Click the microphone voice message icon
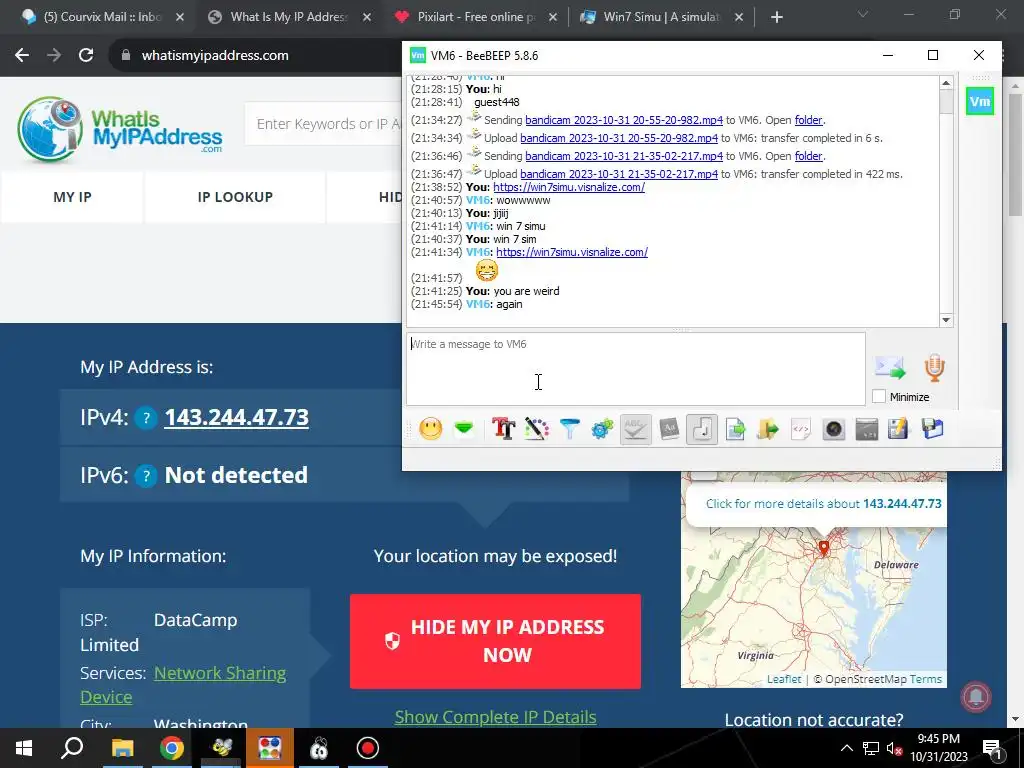This screenshot has height=768, width=1024. pyautogui.click(x=935, y=368)
